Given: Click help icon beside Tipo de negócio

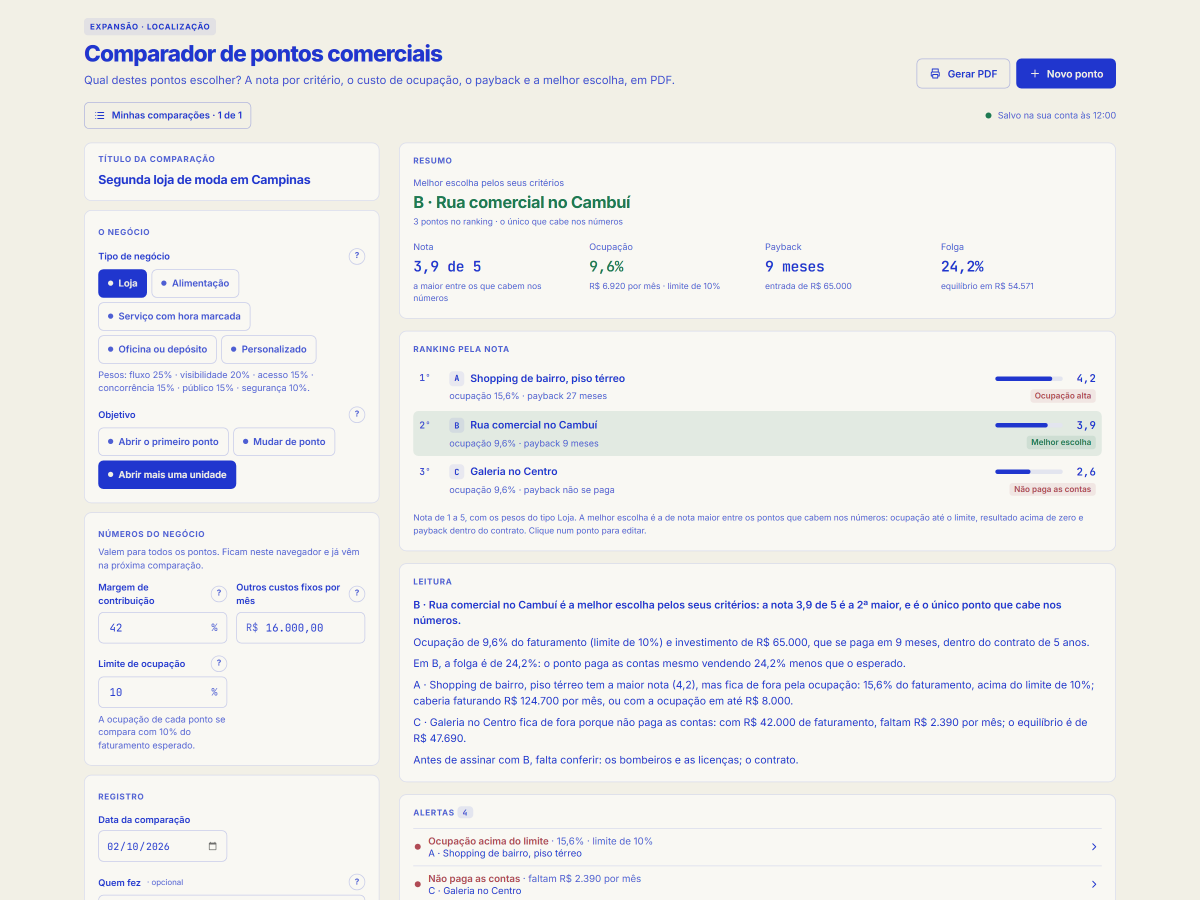Looking at the screenshot, I should click(x=357, y=256).
